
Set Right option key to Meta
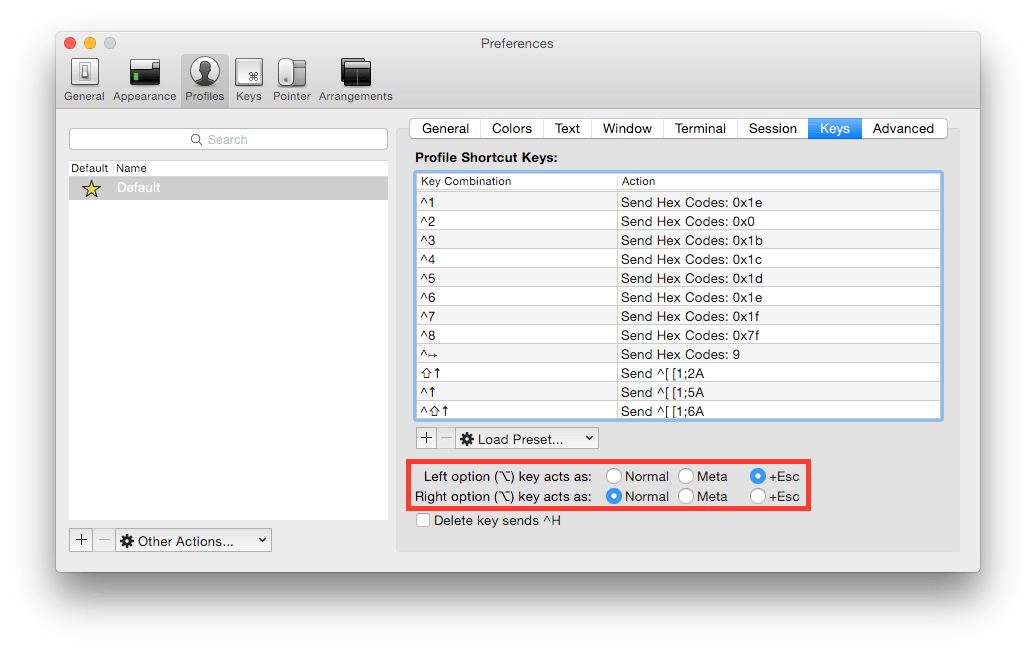pyautogui.click(x=686, y=495)
